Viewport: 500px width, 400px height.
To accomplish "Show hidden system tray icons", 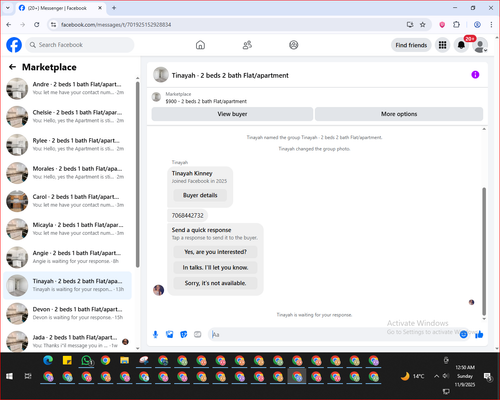I will click(436, 376).
